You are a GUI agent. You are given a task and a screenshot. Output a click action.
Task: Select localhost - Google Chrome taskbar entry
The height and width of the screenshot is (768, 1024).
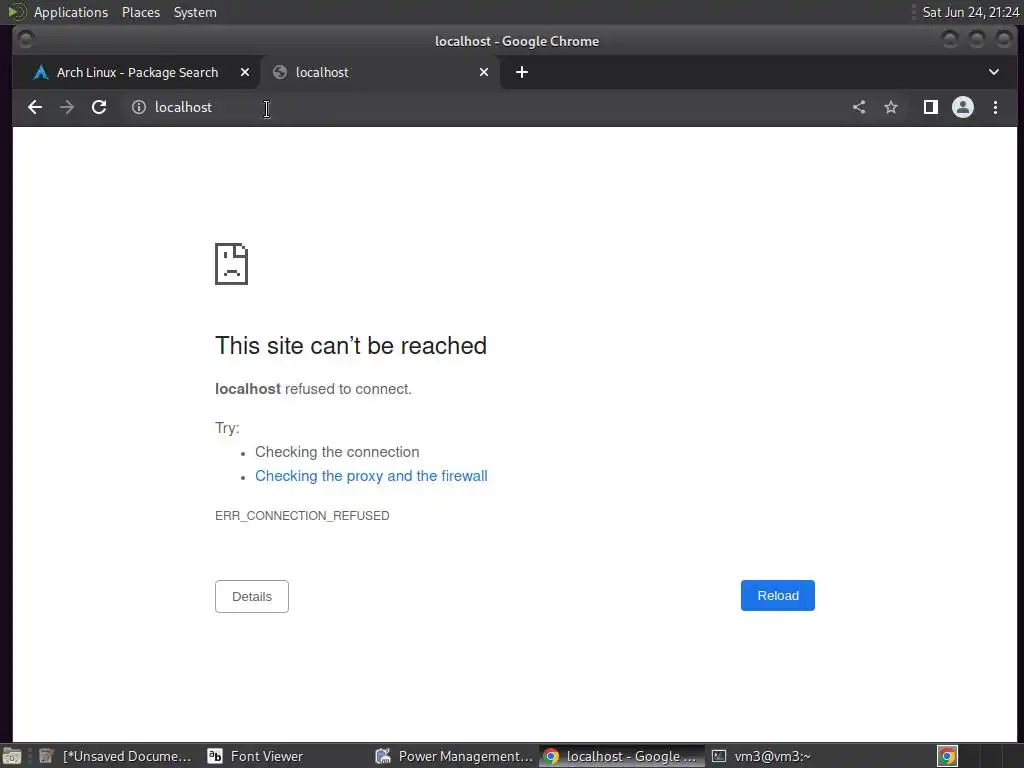pyautogui.click(x=621, y=756)
